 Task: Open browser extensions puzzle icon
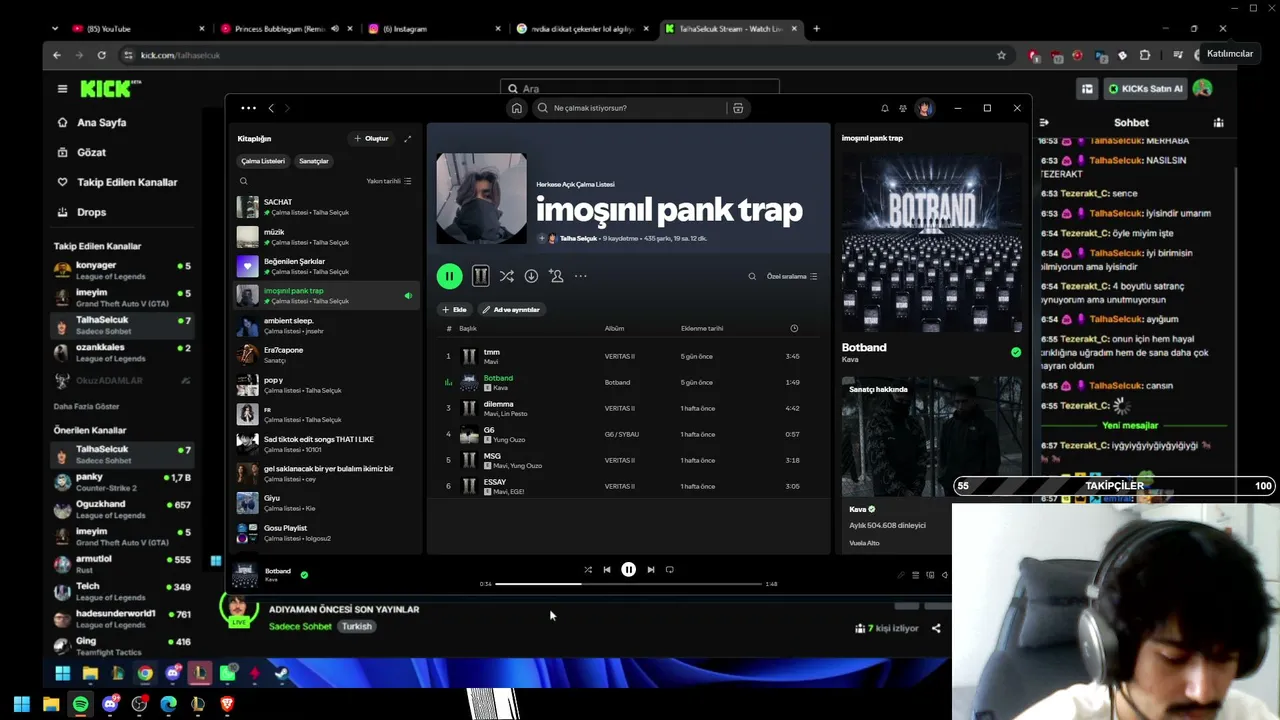(x=1145, y=55)
